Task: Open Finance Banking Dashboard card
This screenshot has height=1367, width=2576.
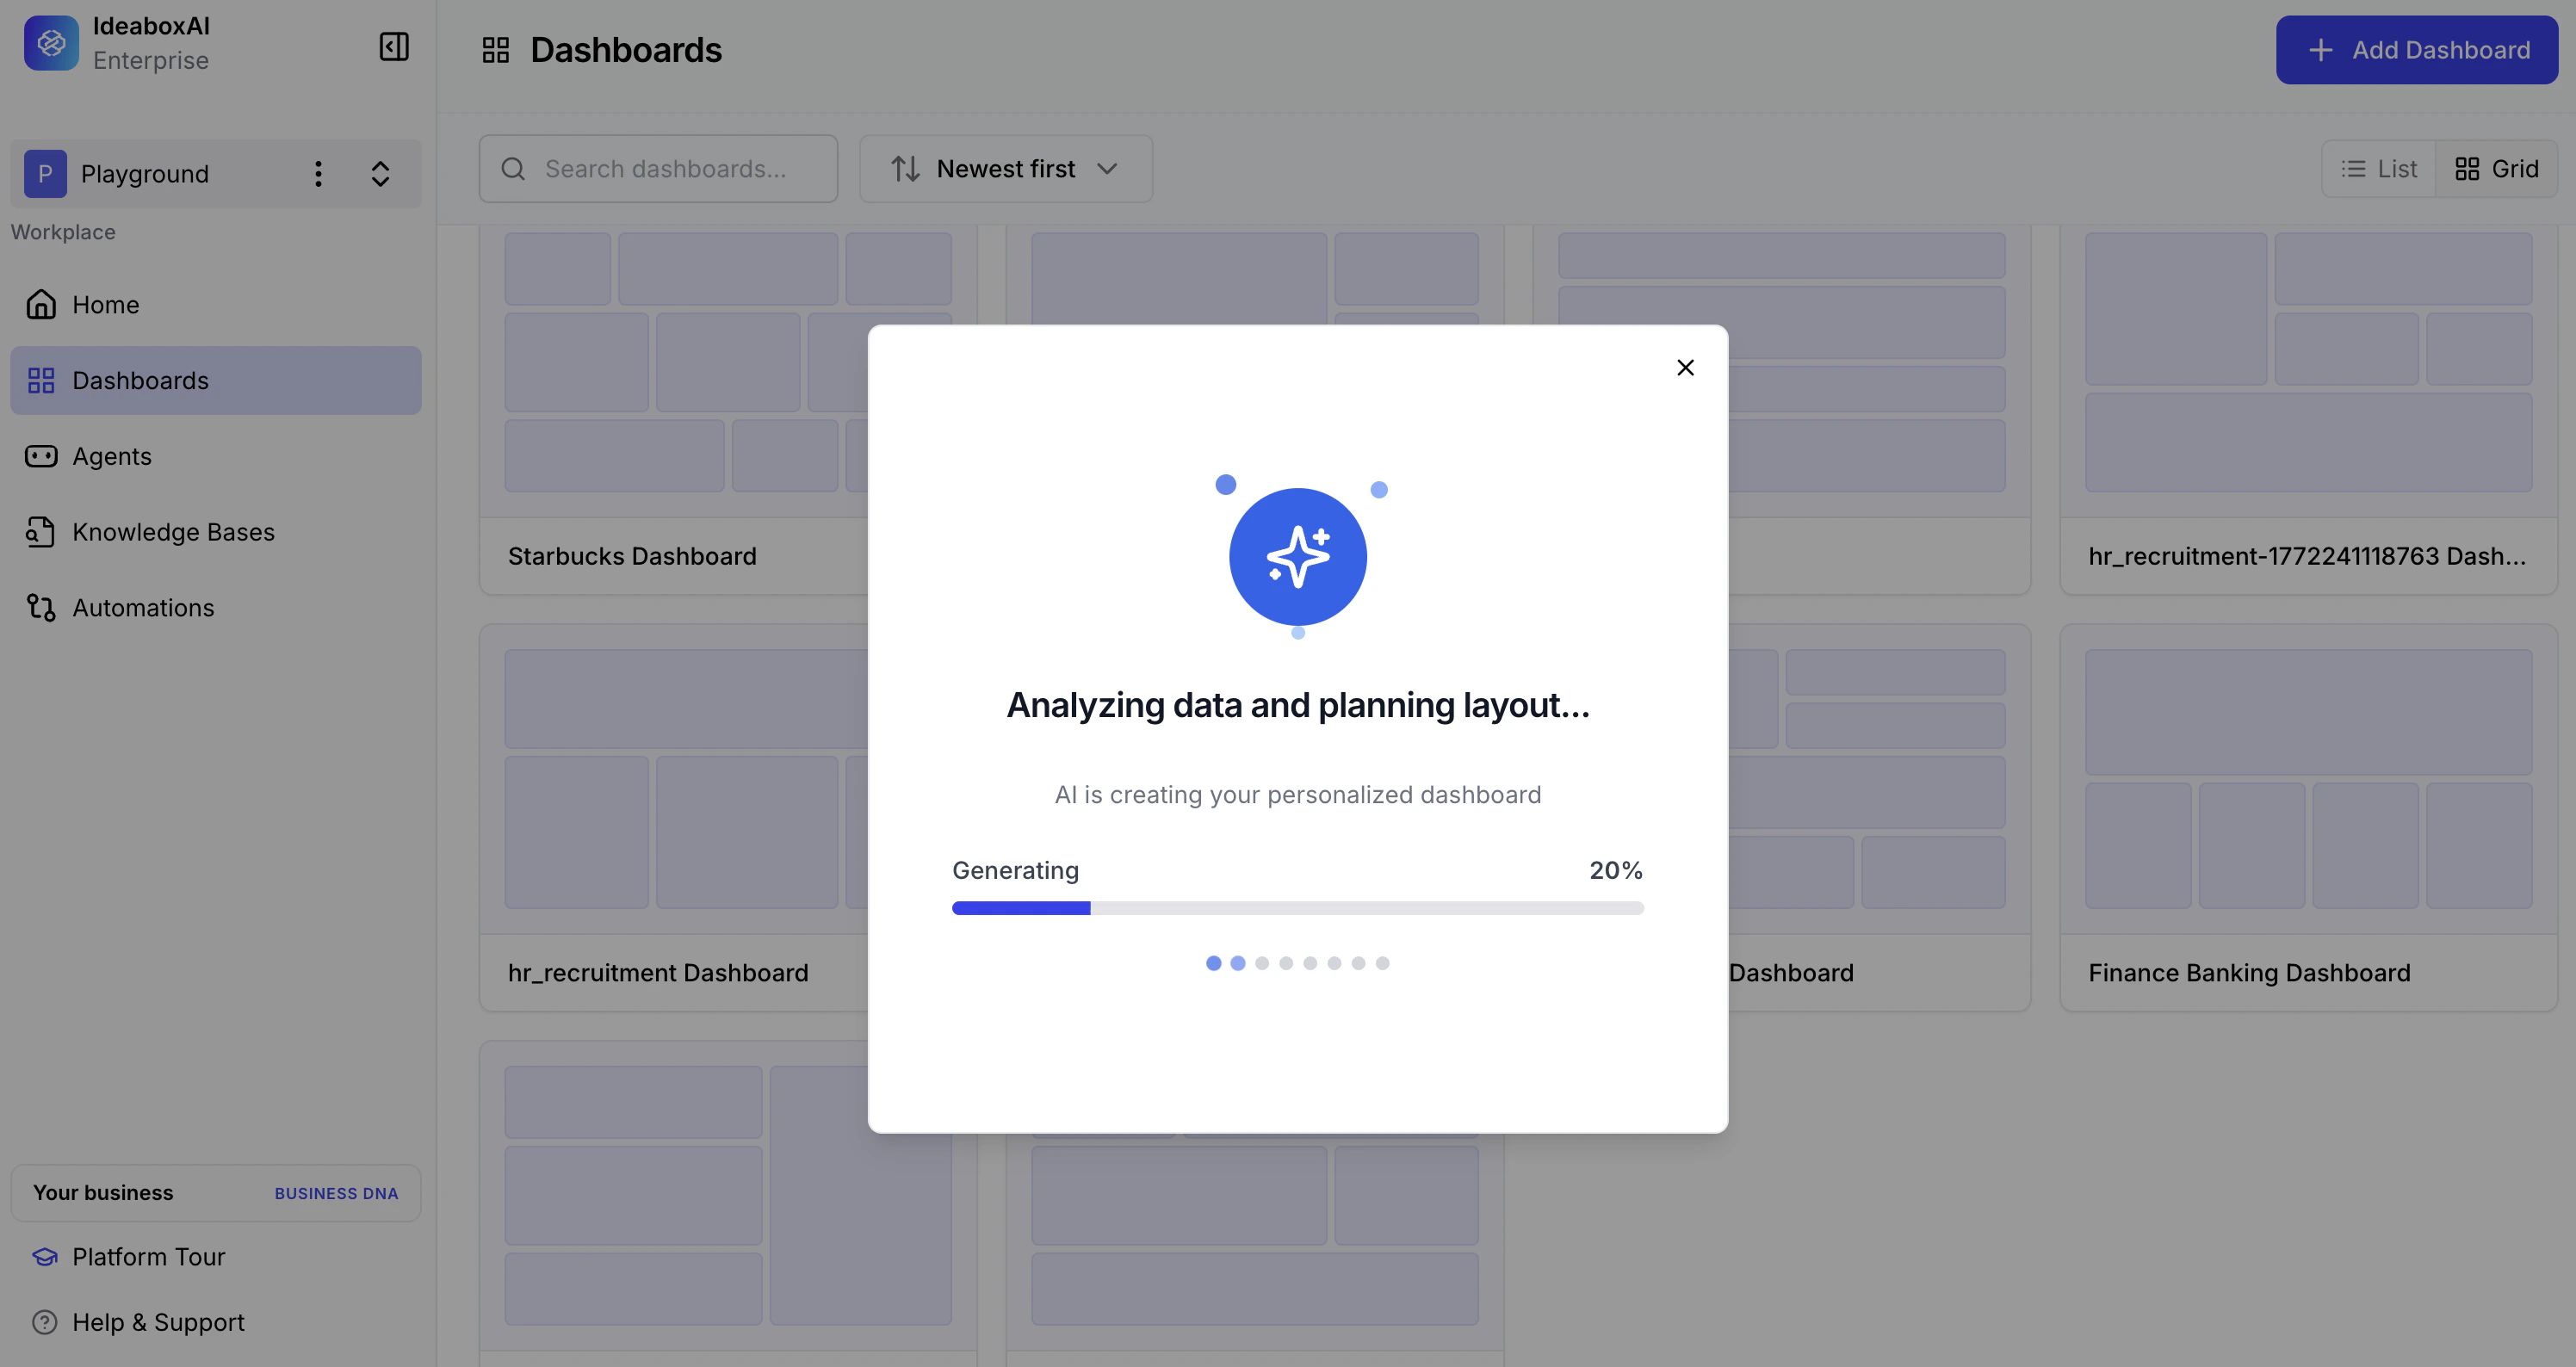Action: tap(2308, 818)
